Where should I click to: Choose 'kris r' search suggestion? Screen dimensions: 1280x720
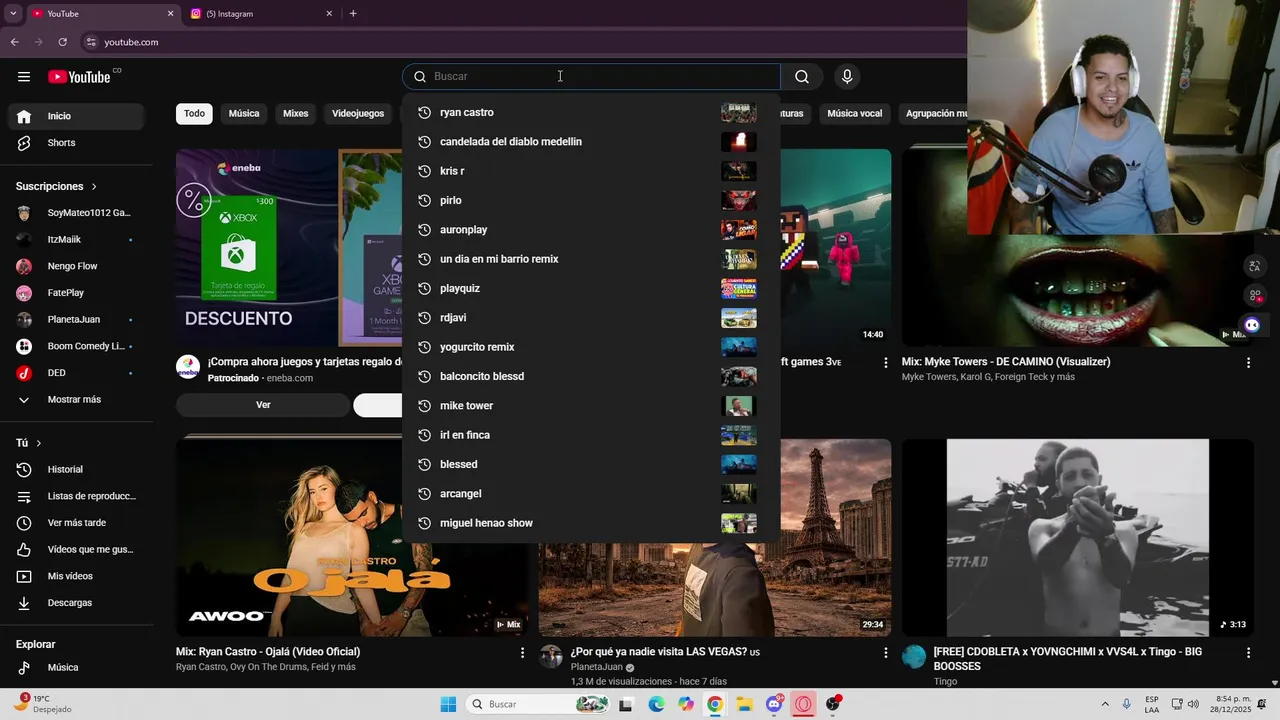point(591,171)
